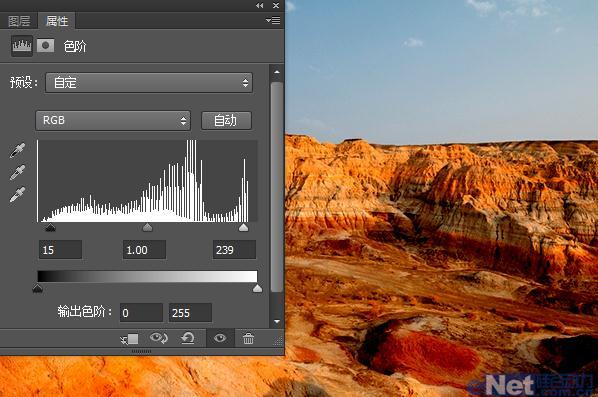
Task: Select the black point eyedropper
Action: (17, 150)
